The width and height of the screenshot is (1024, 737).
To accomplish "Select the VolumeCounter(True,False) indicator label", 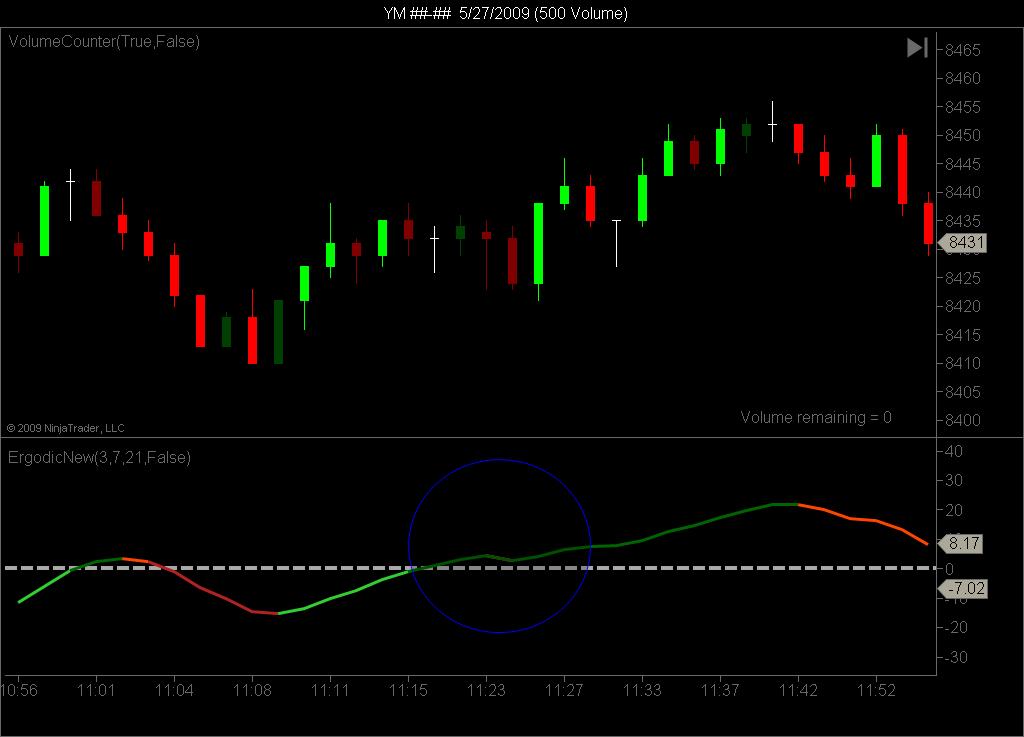I will click(x=104, y=42).
